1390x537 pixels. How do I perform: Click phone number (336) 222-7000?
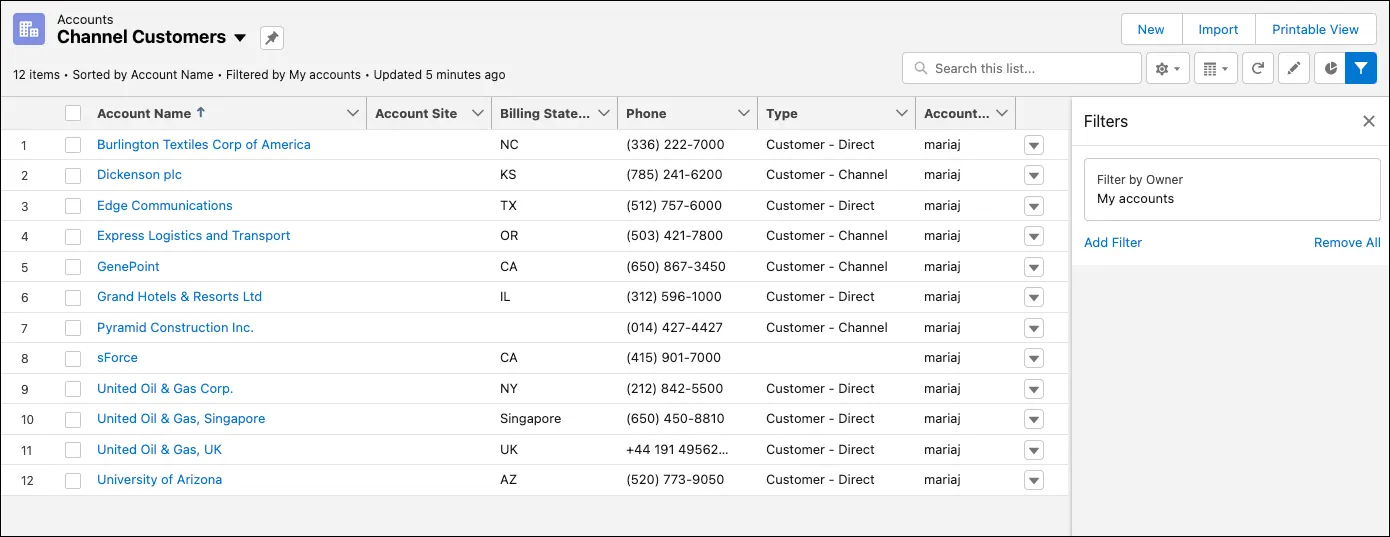pyautogui.click(x=675, y=145)
